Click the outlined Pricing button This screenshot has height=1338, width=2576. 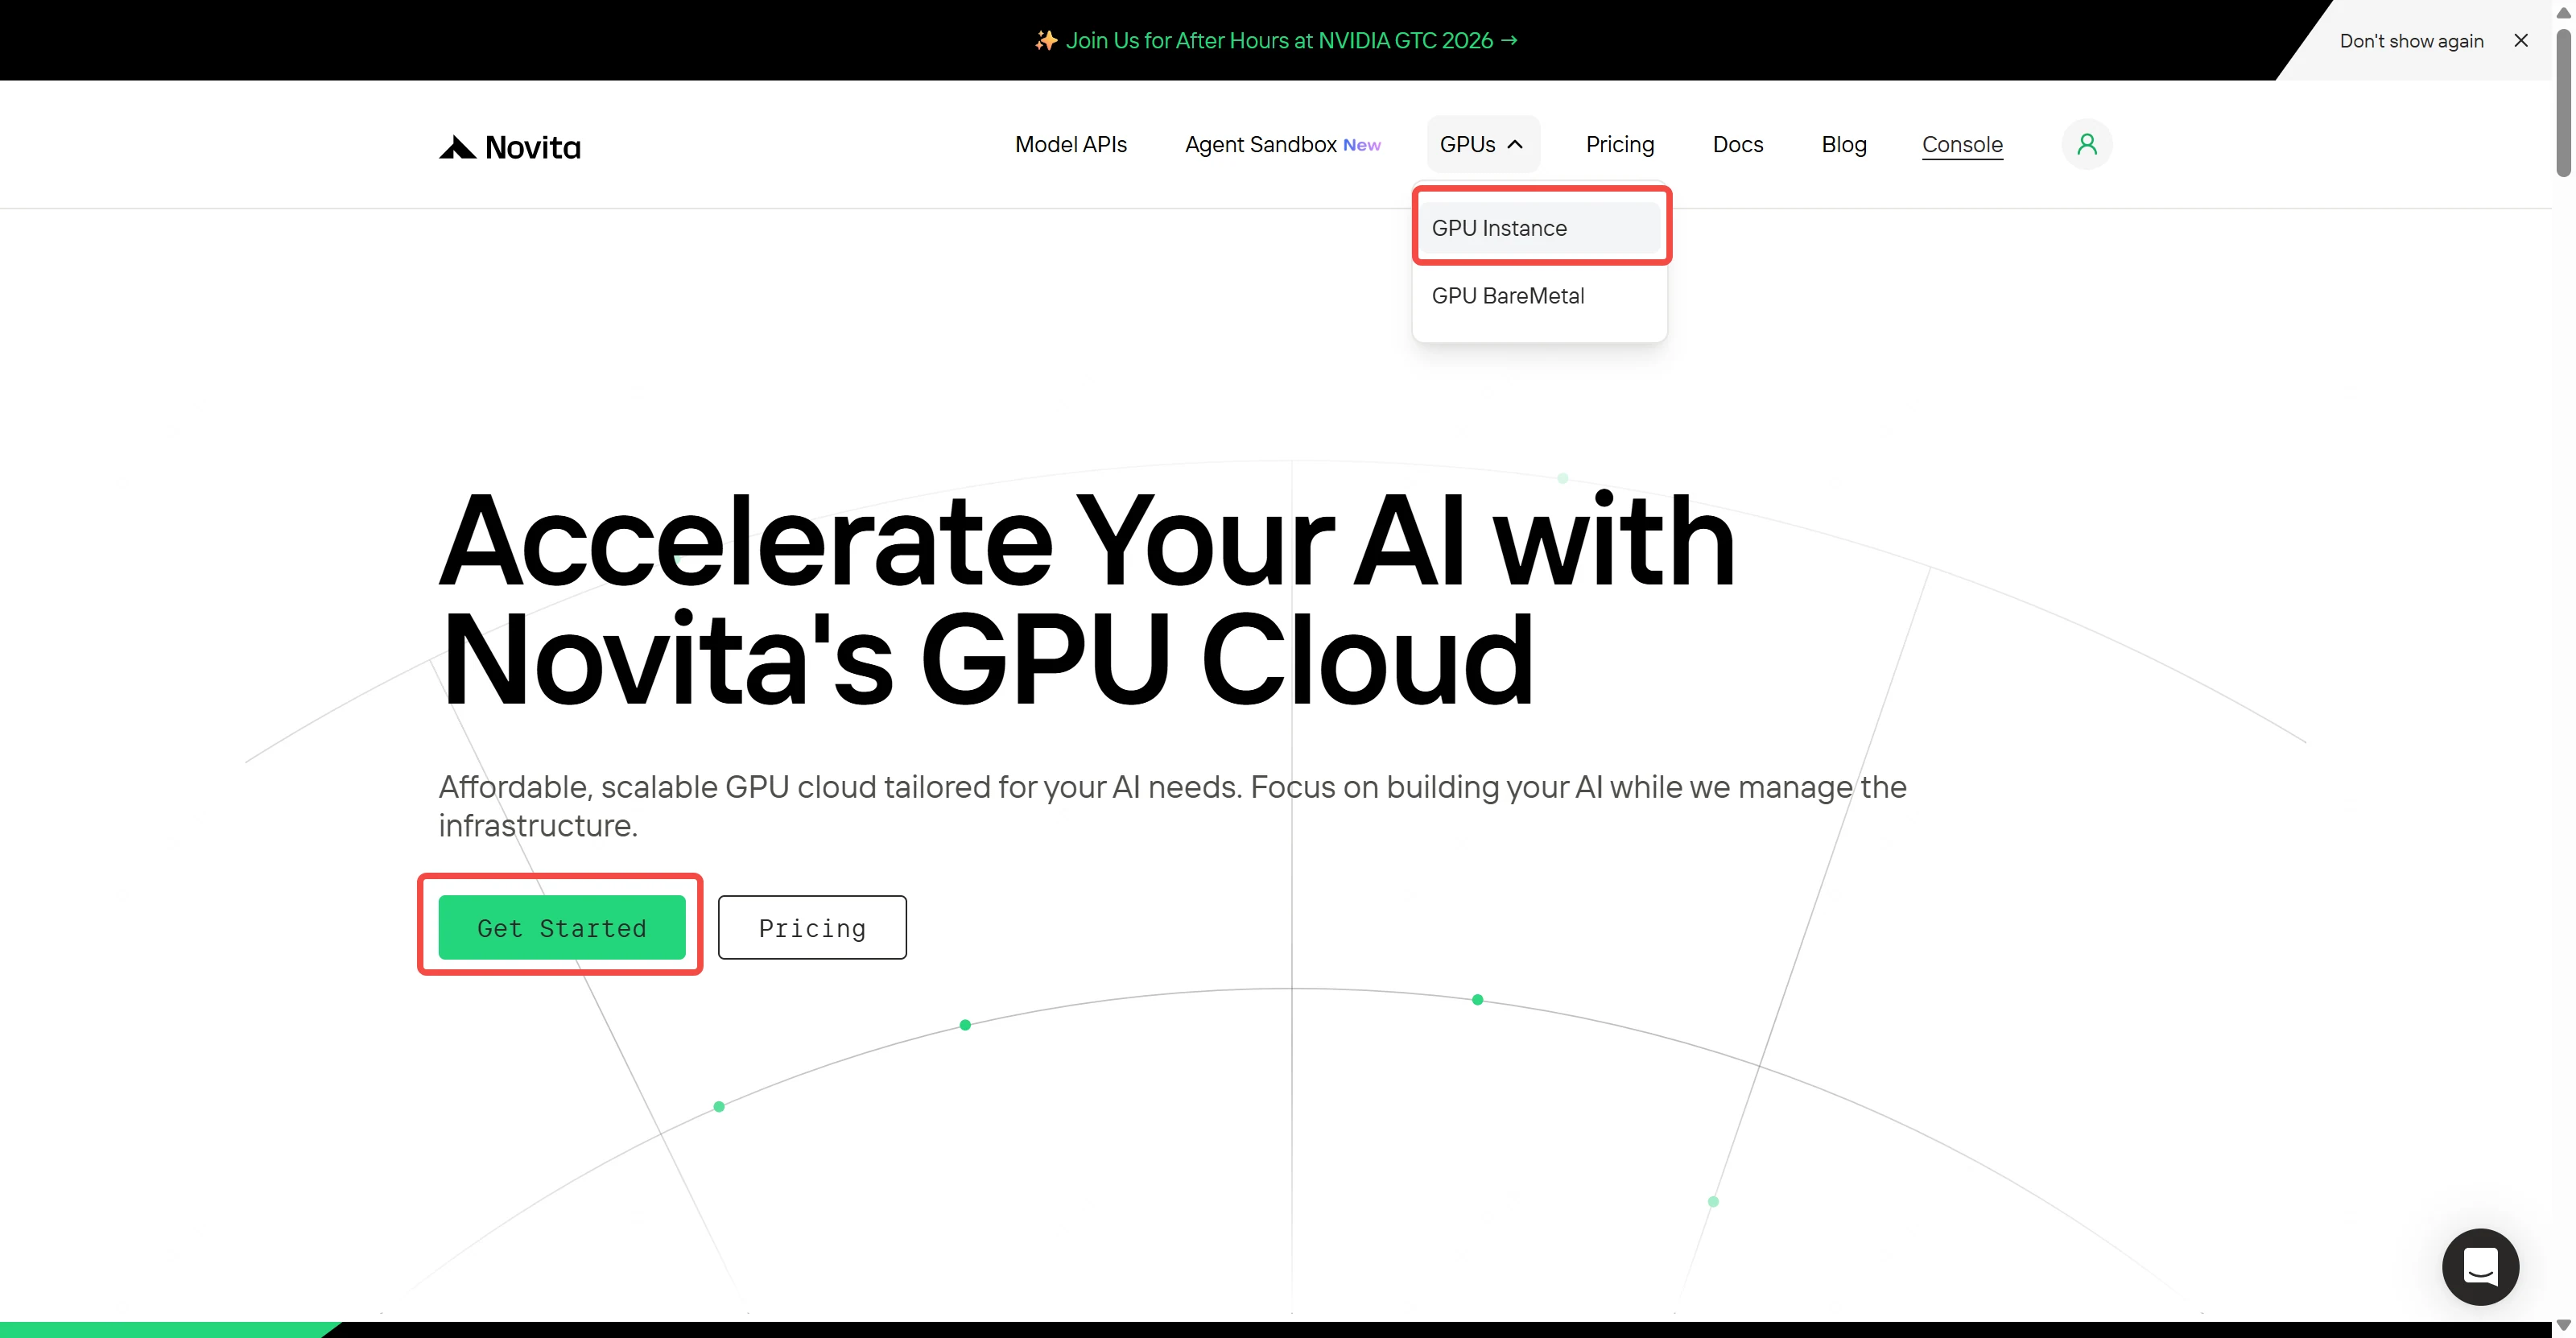pos(812,927)
